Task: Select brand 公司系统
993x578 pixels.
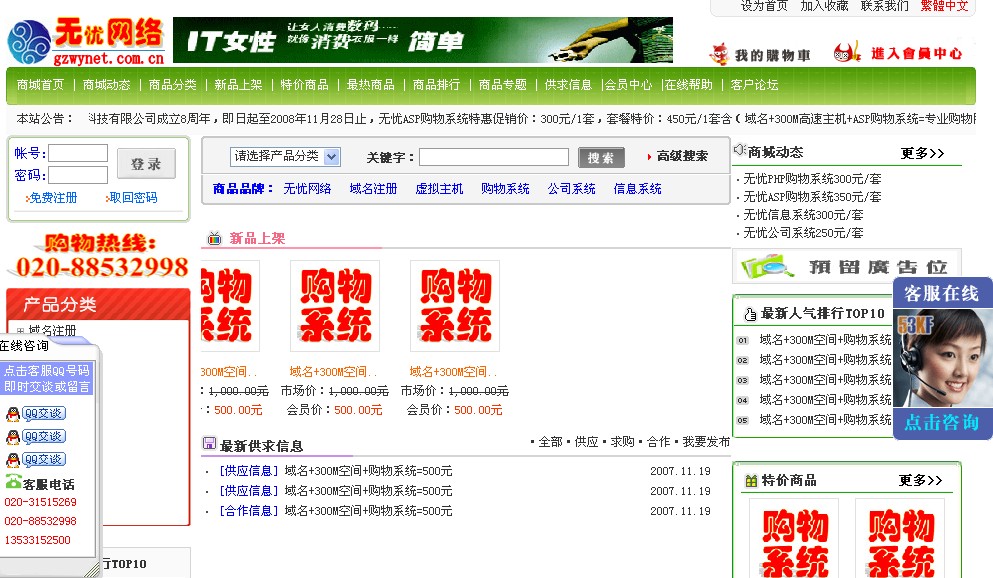Action: point(572,189)
